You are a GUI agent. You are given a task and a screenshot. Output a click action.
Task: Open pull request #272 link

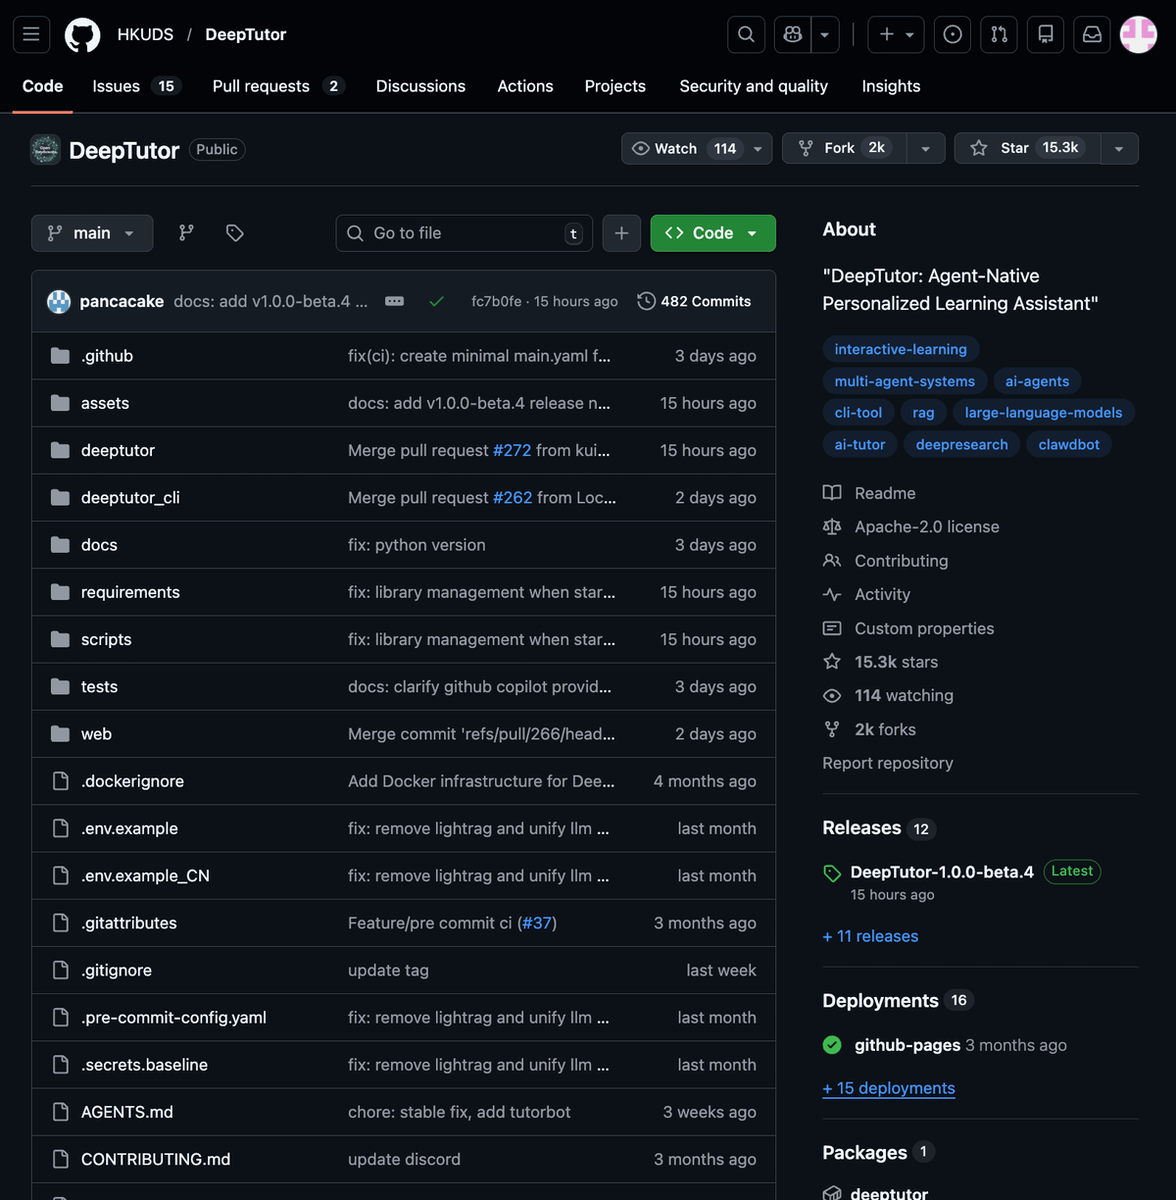512,450
